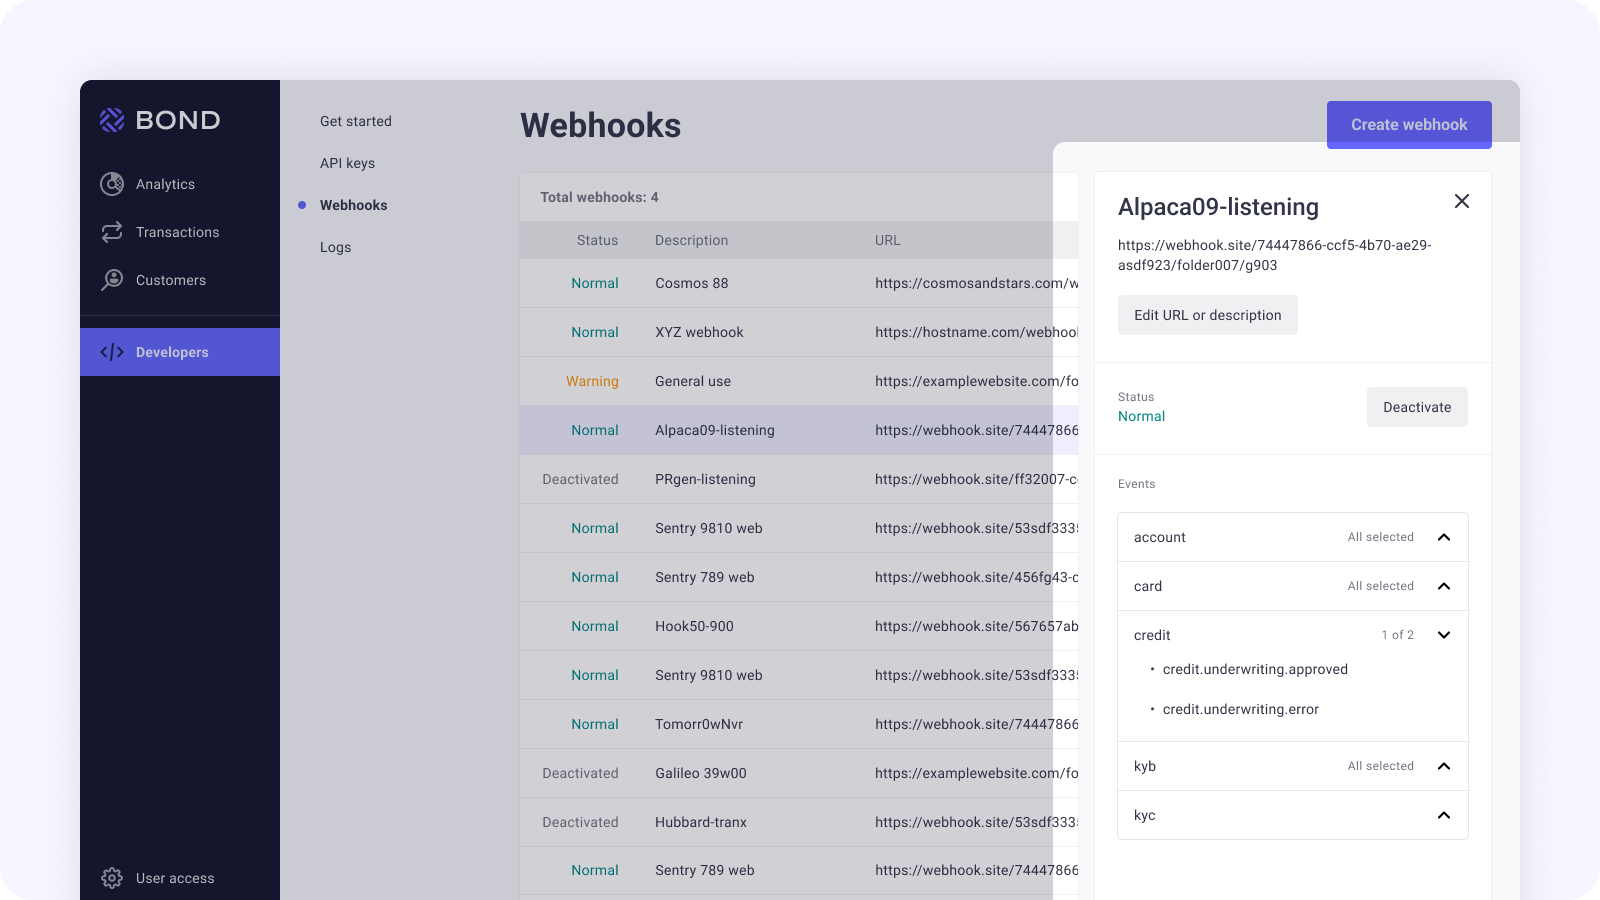Collapse the card events group
Screen dimensions: 1600x900
pos(1444,586)
